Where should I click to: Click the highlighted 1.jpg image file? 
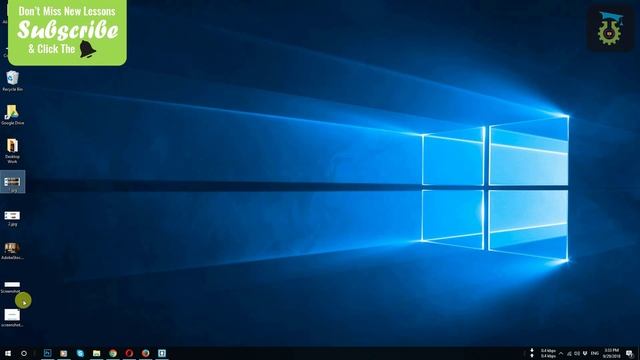[x=12, y=182]
